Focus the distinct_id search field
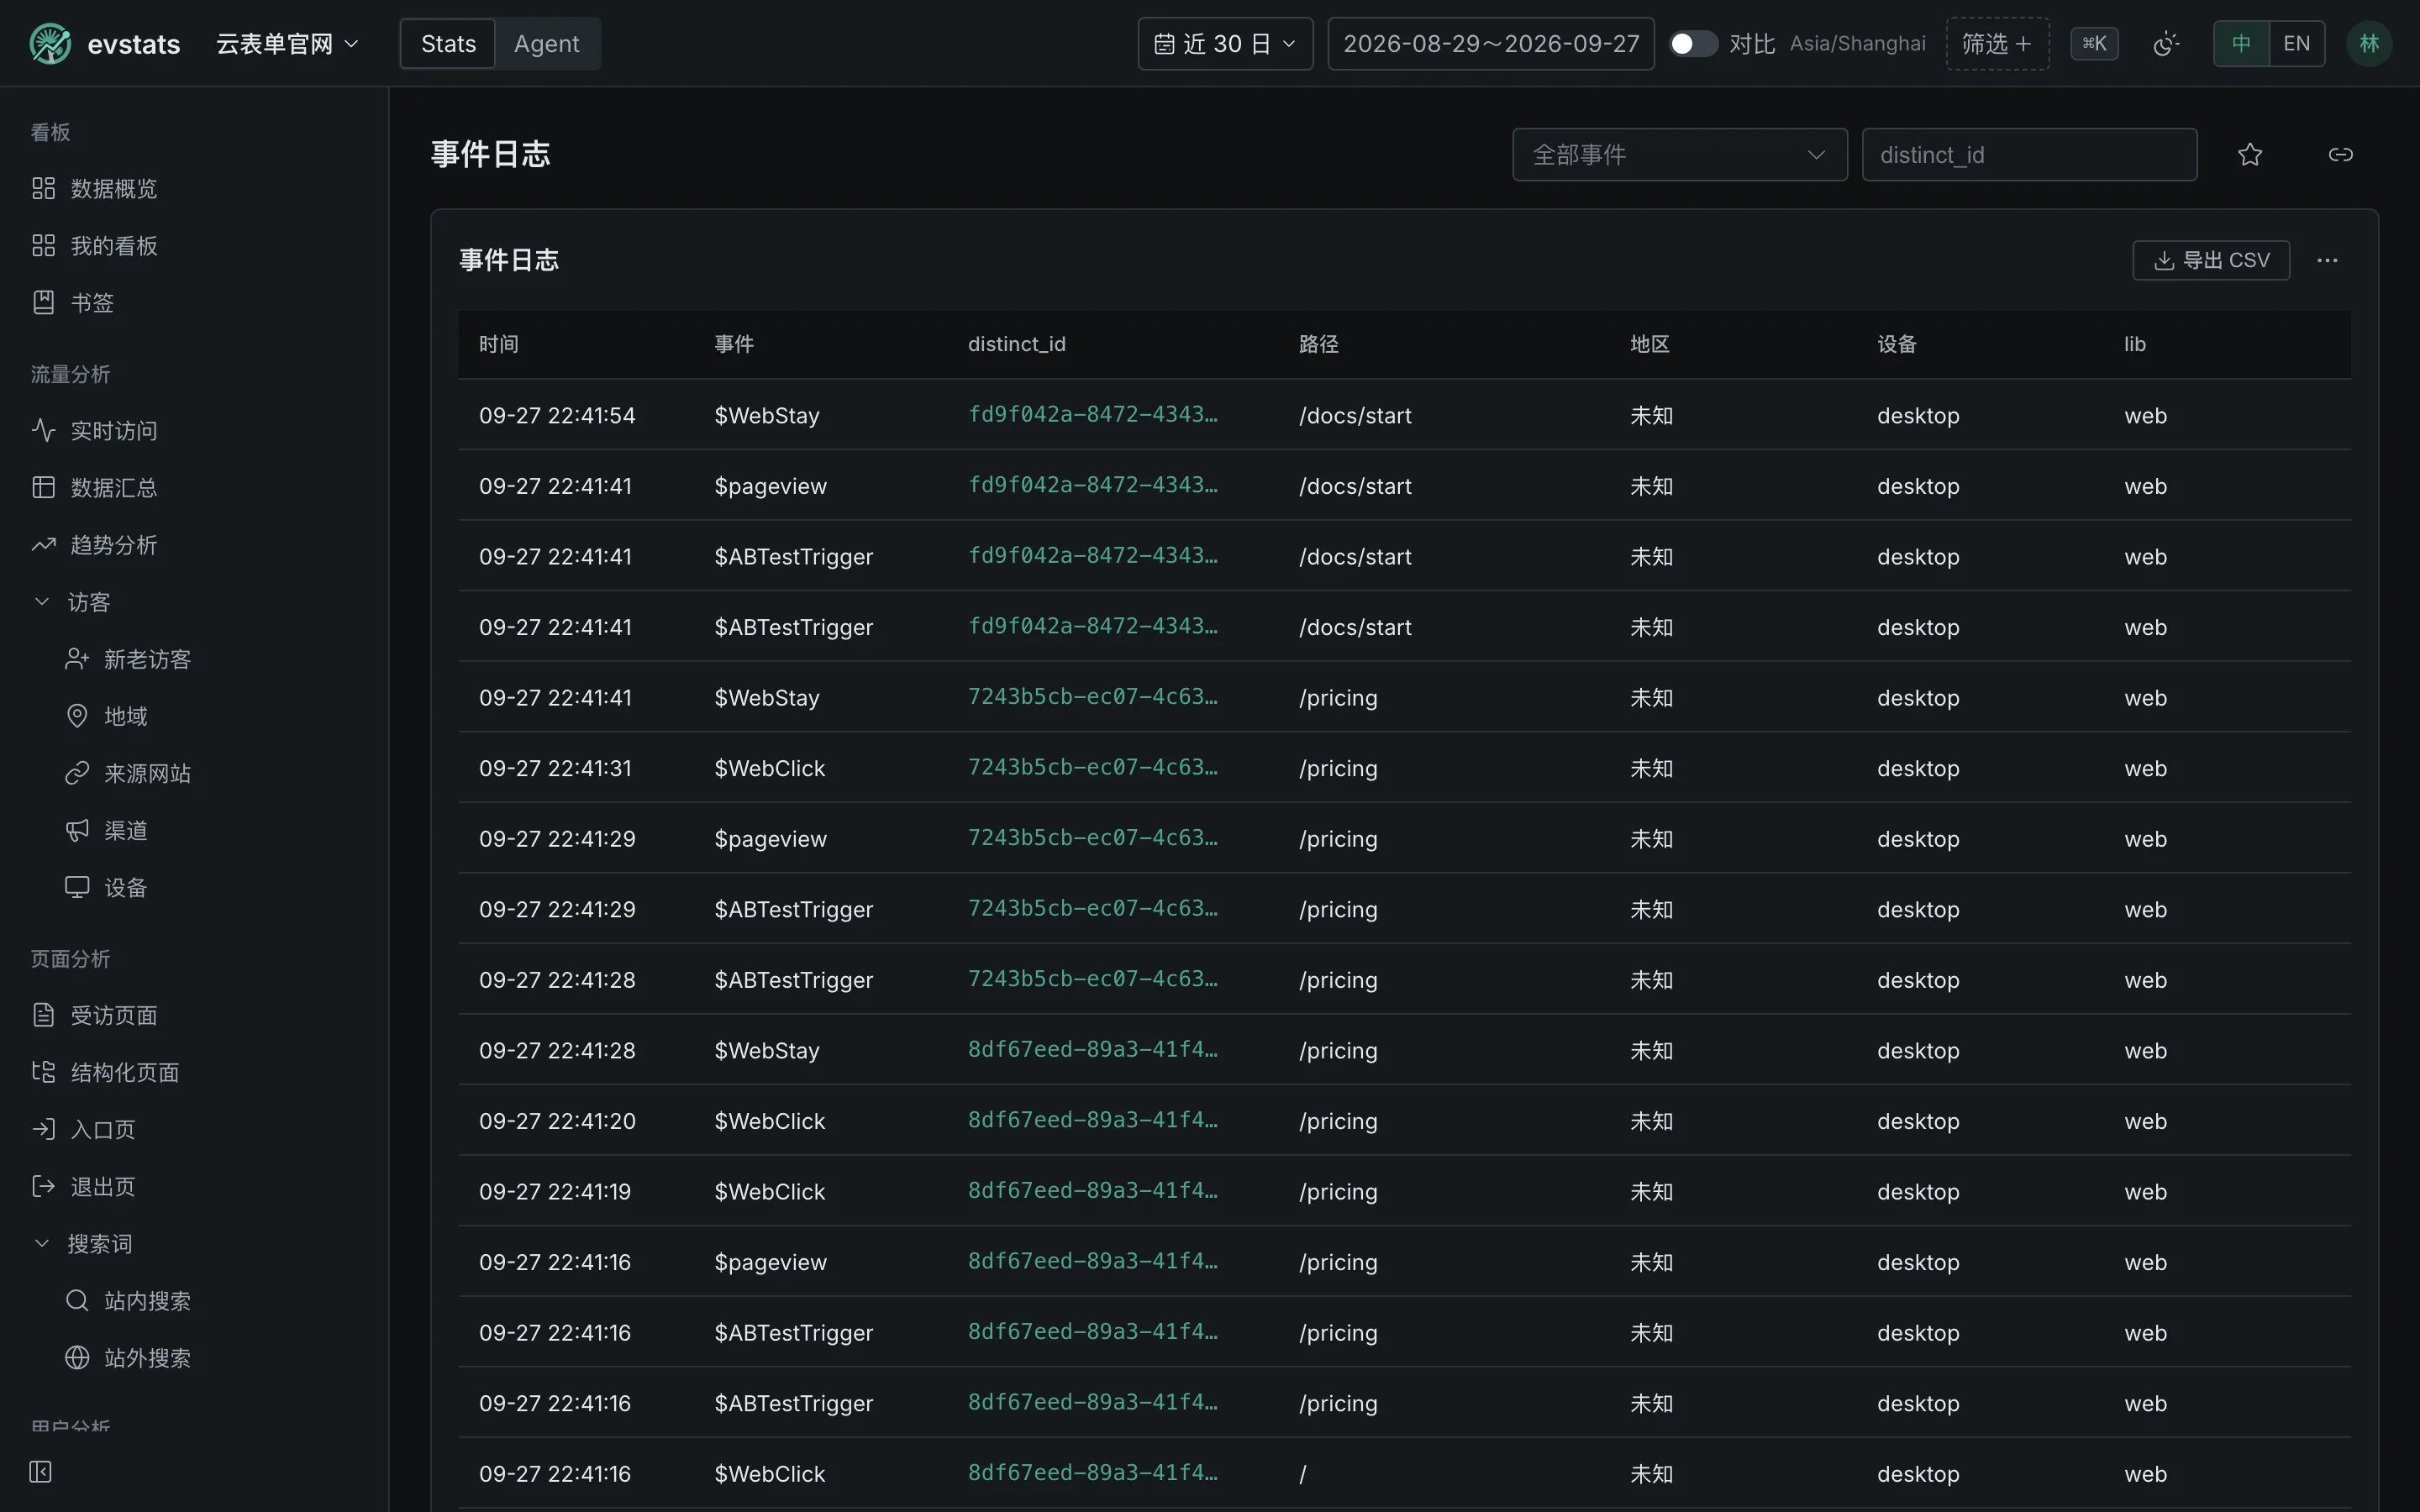This screenshot has height=1512, width=2420. click(2029, 155)
